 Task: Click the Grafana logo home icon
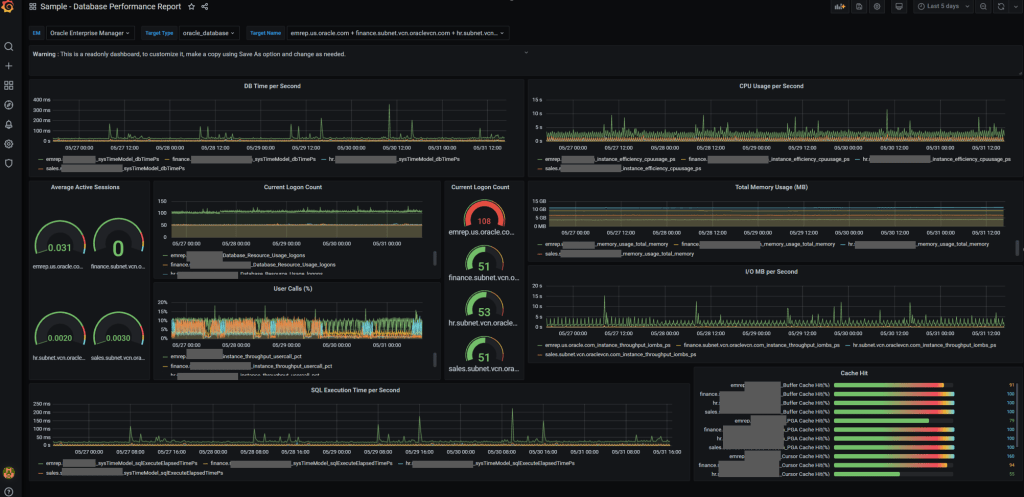tap(9, 7)
